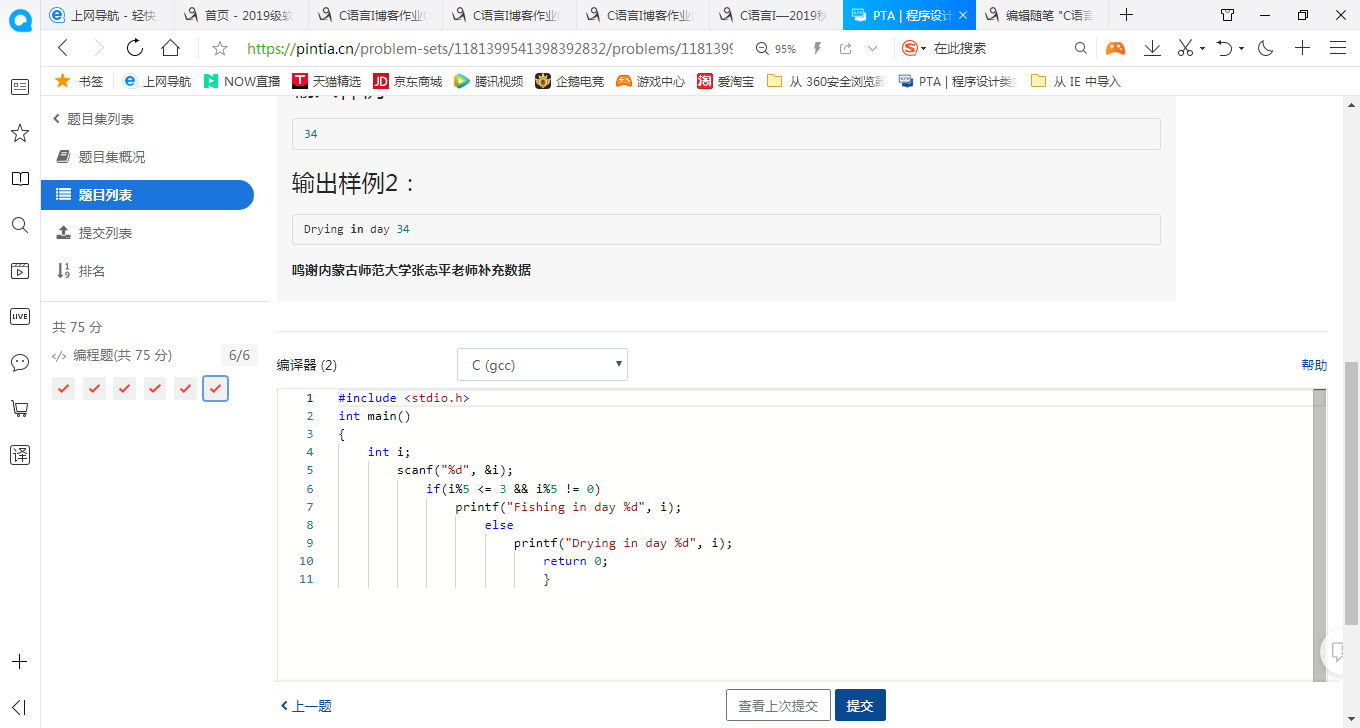Toggle the lightning speed mode icon

point(818,48)
